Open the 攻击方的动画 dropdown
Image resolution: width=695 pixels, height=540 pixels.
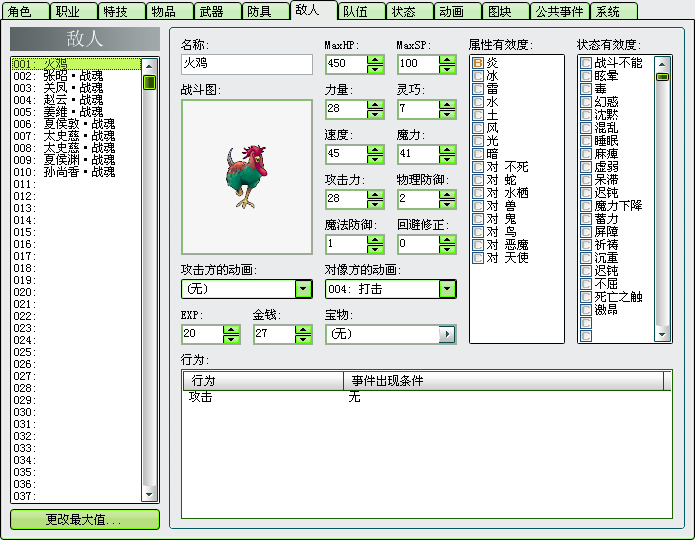[x=304, y=289]
